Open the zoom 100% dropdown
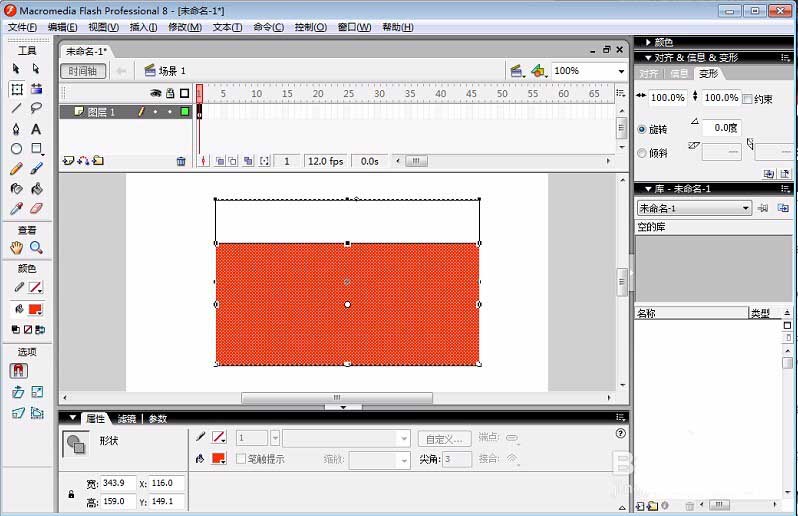 click(x=621, y=71)
